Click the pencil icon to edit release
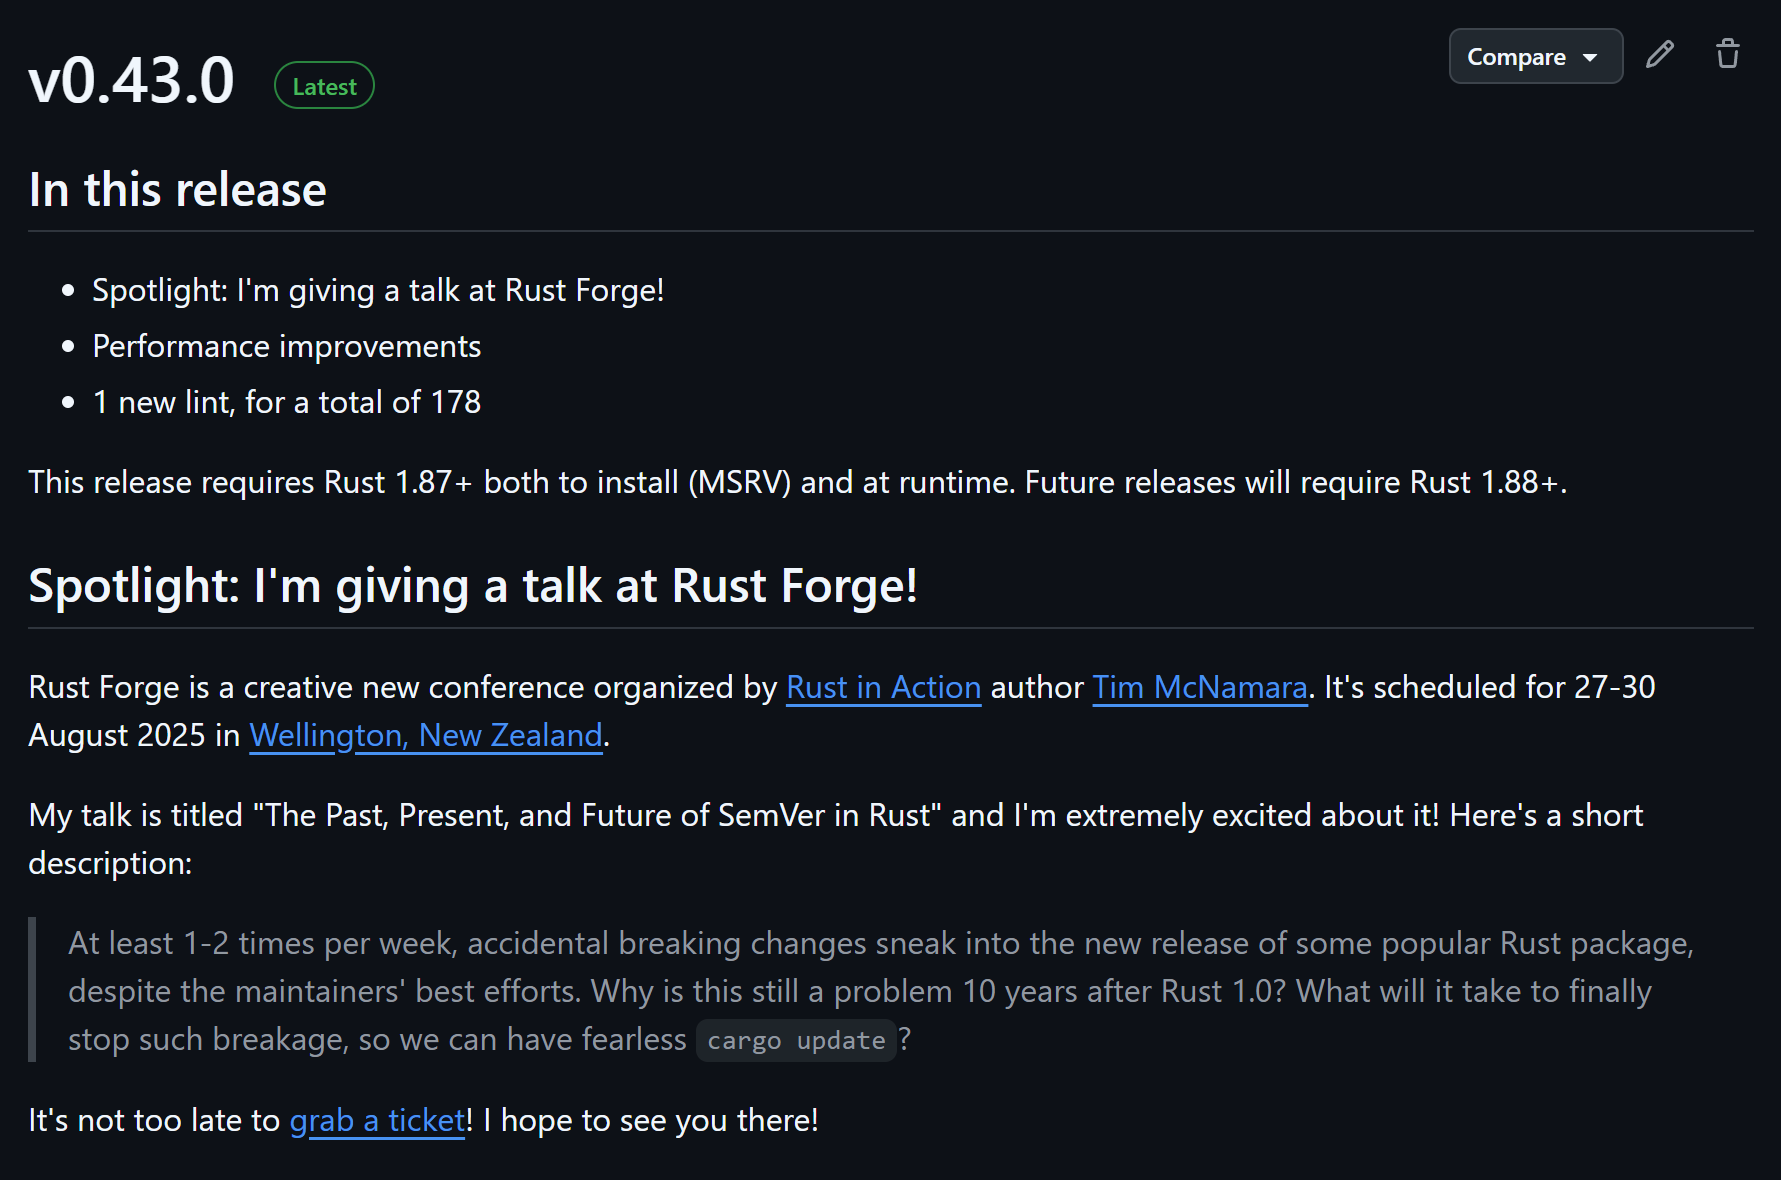This screenshot has height=1180, width=1781. (x=1660, y=54)
